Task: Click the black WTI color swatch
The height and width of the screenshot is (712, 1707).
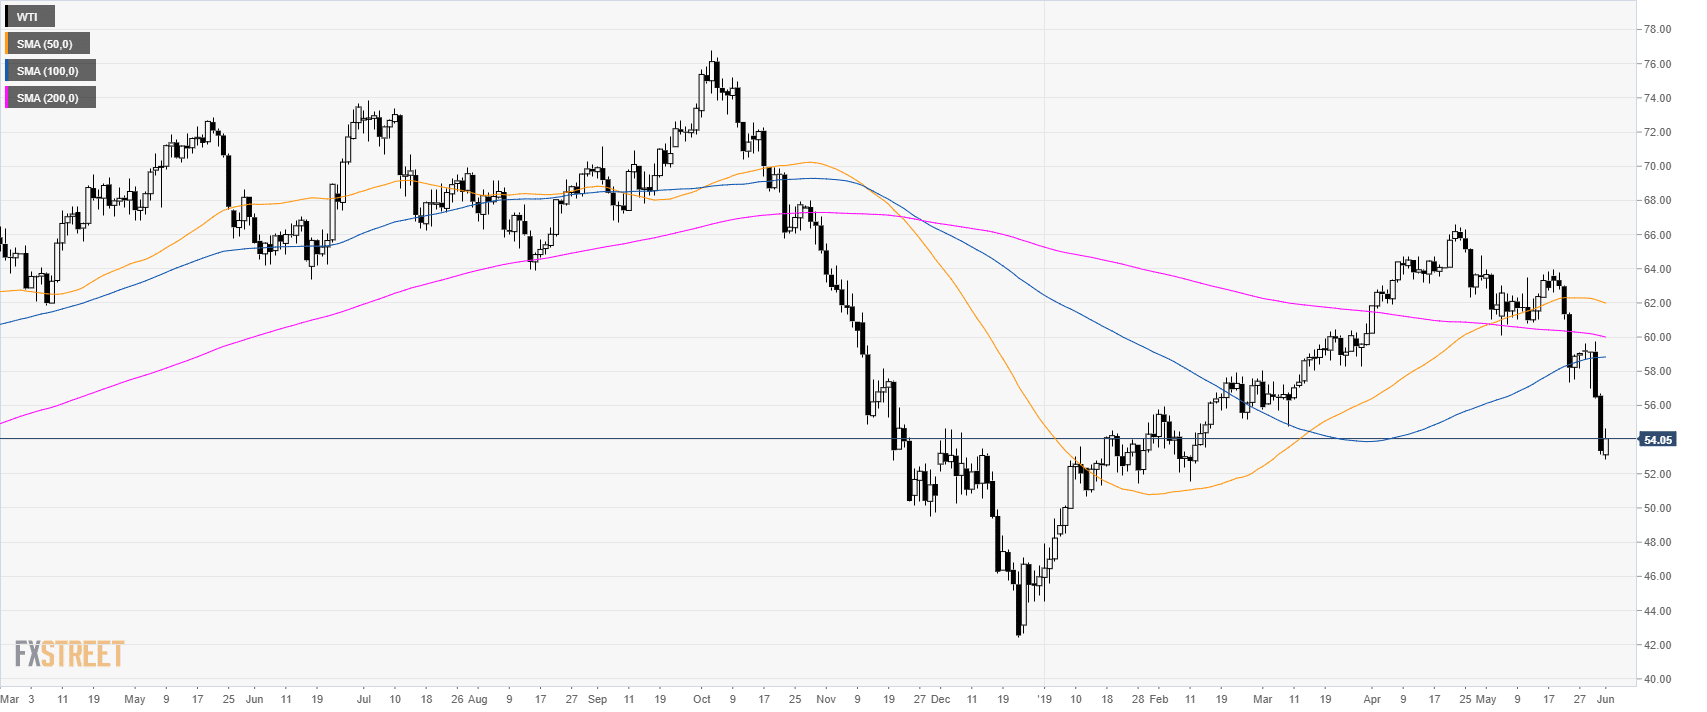Action: pyautogui.click(x=7, y=17)
